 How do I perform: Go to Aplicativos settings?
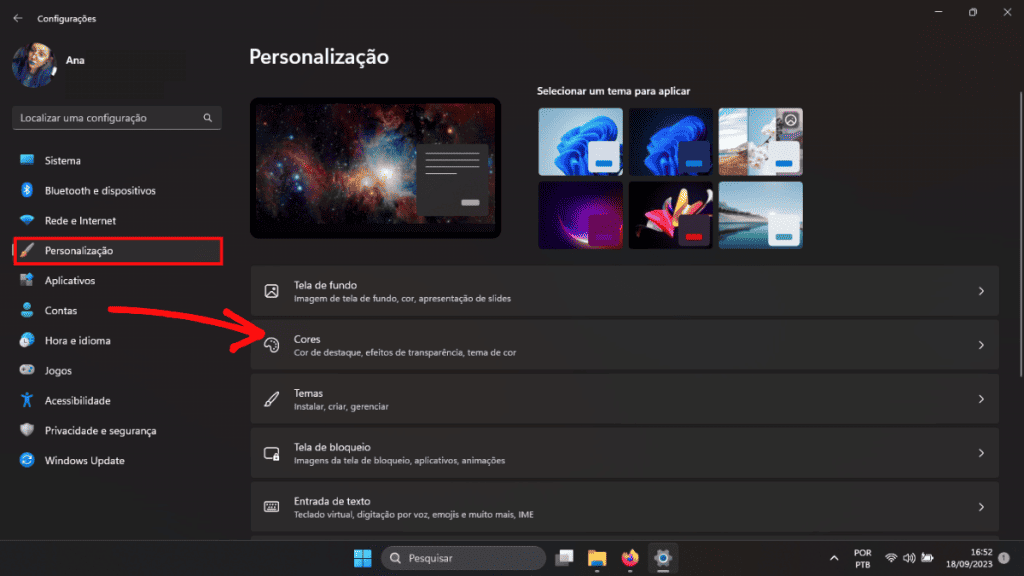118,280
